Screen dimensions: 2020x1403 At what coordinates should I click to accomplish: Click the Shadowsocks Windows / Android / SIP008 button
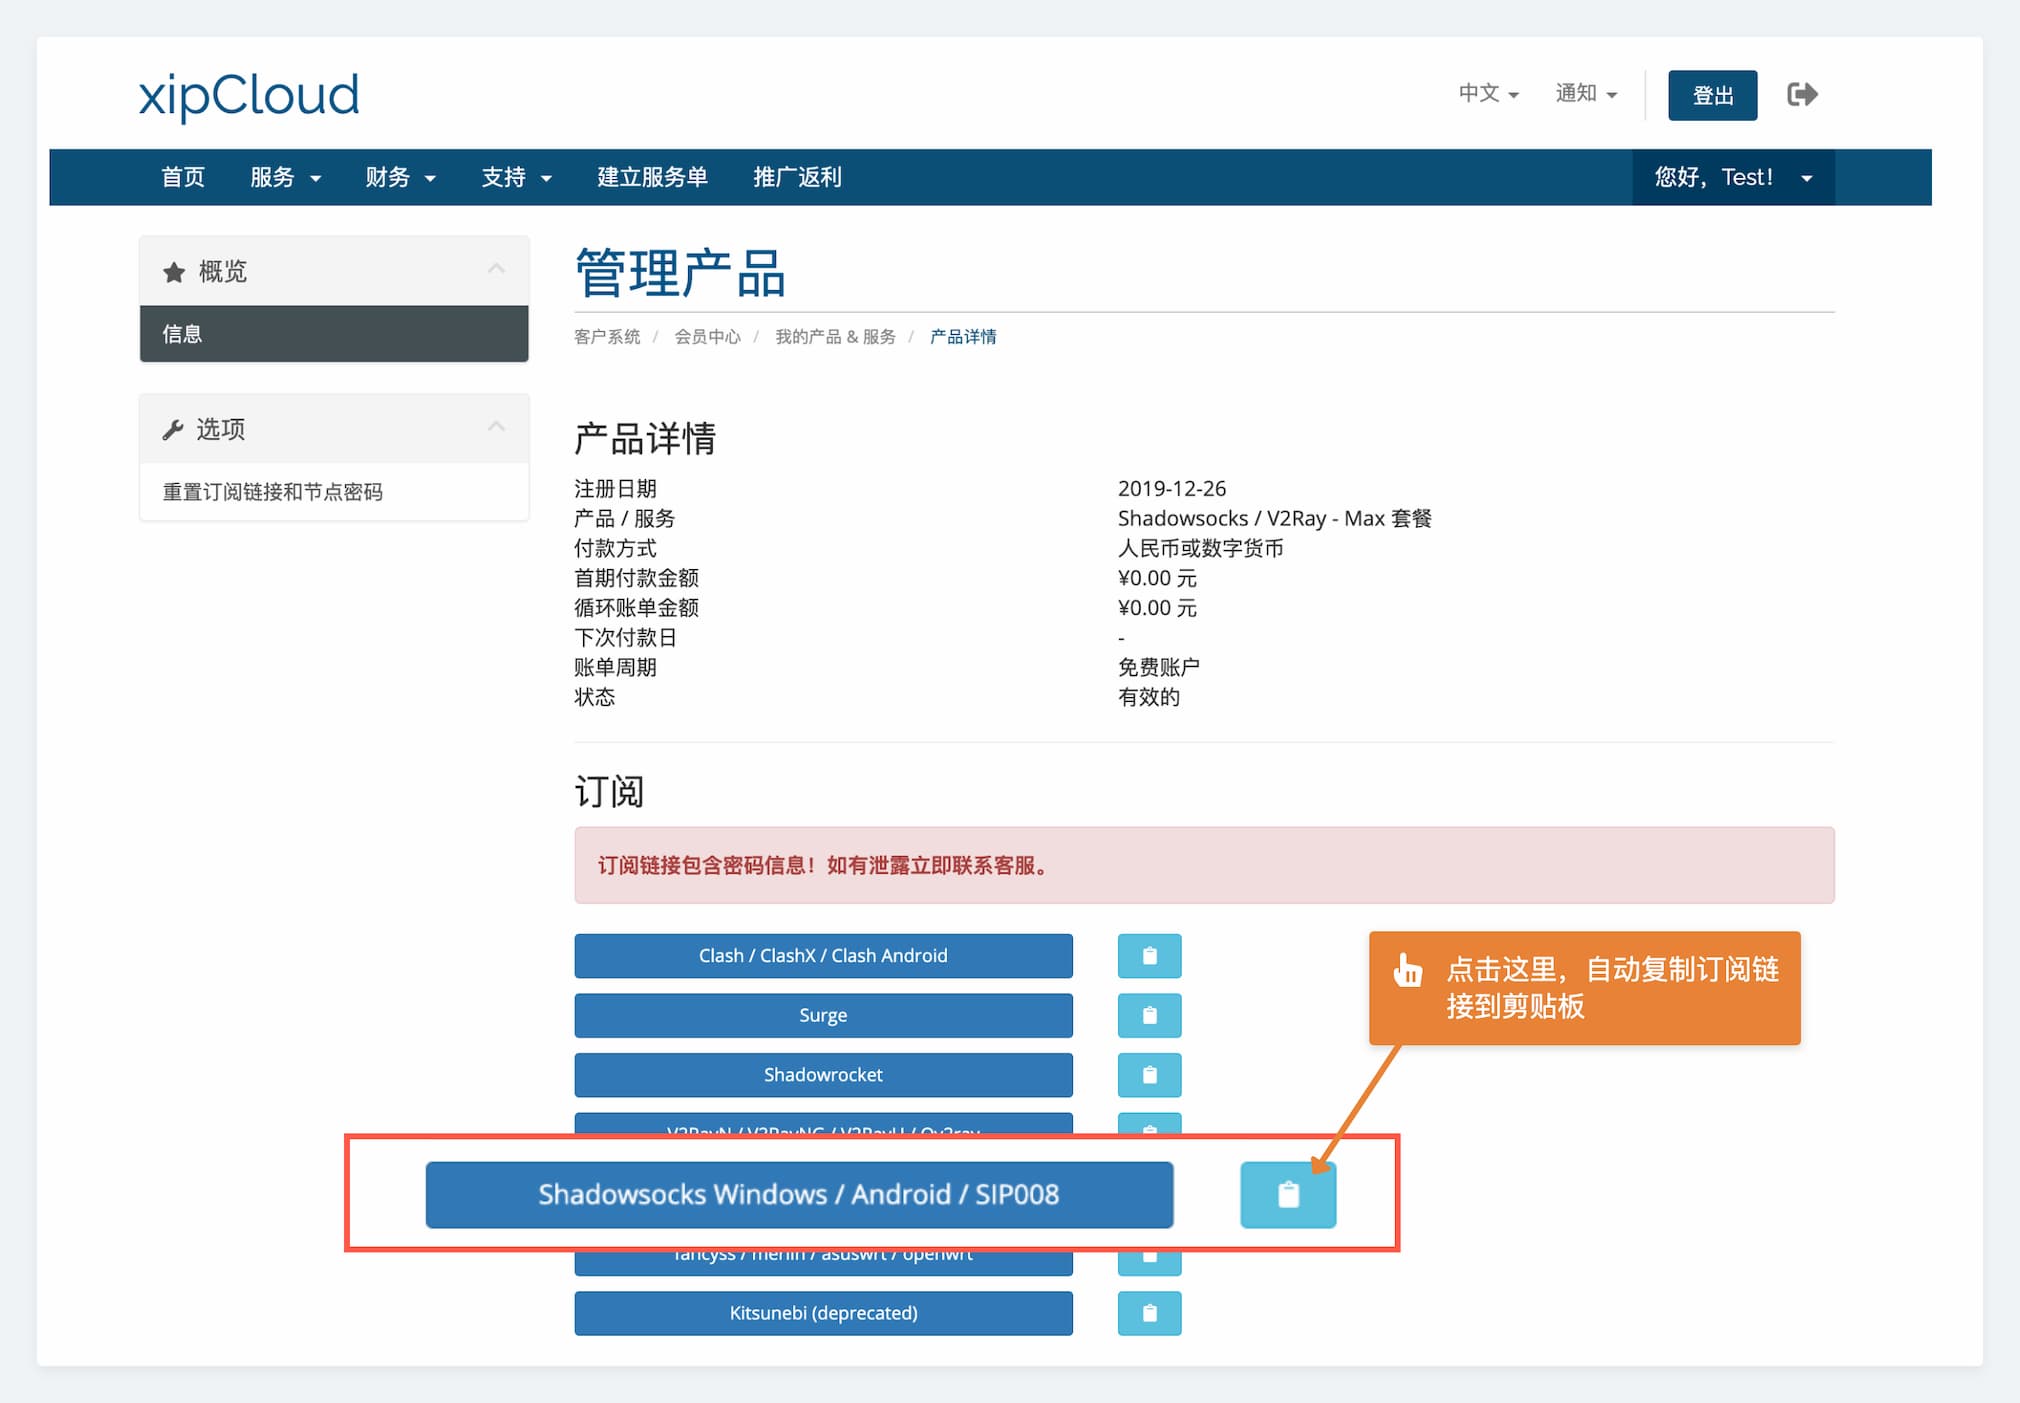tap(799, 1194)
